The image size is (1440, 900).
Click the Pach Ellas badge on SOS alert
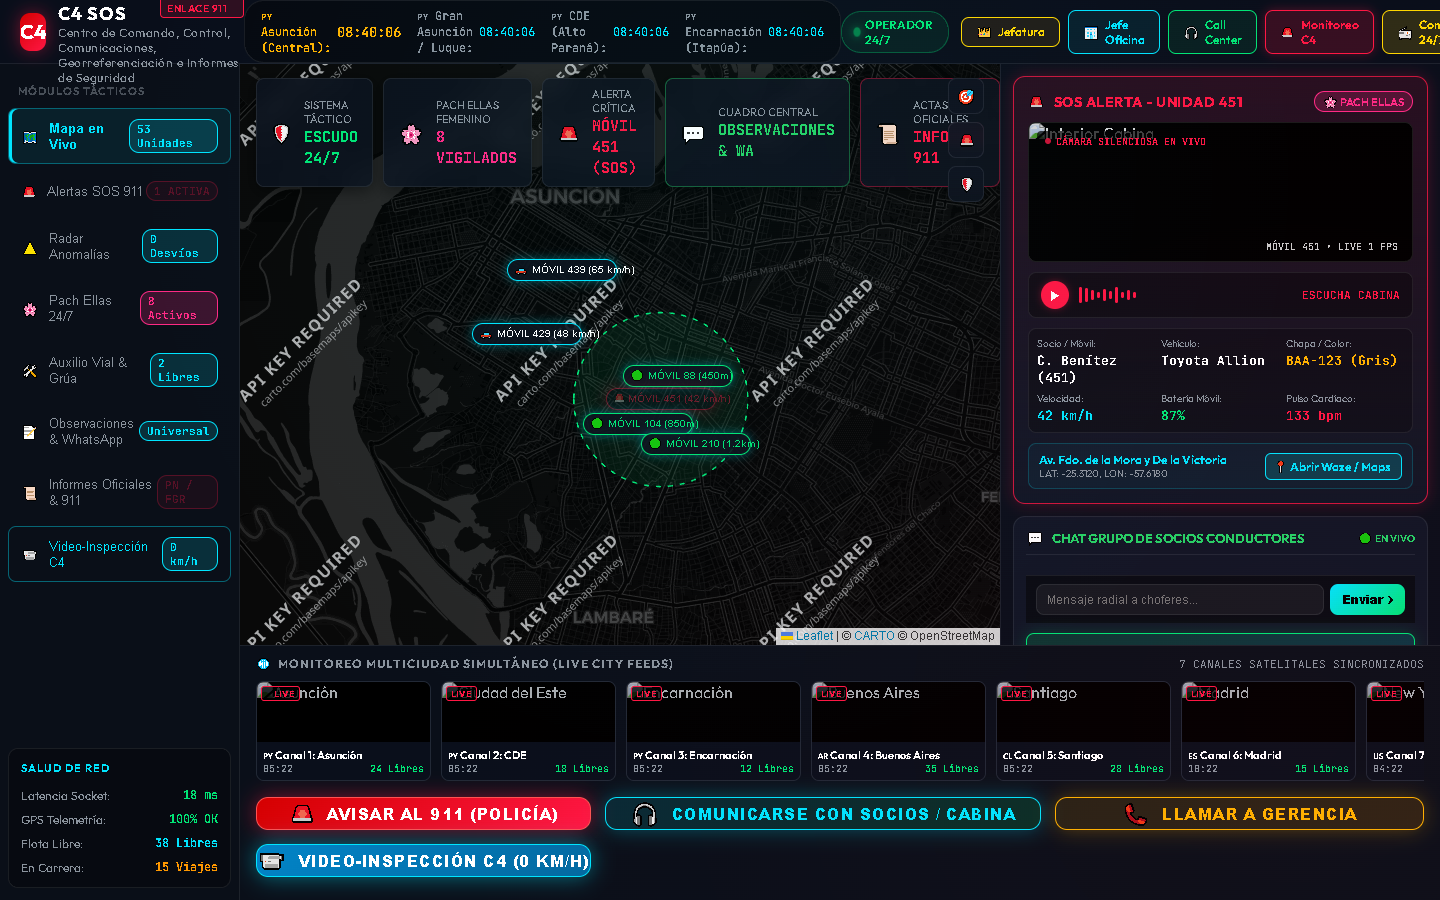tap(1364, 102)
